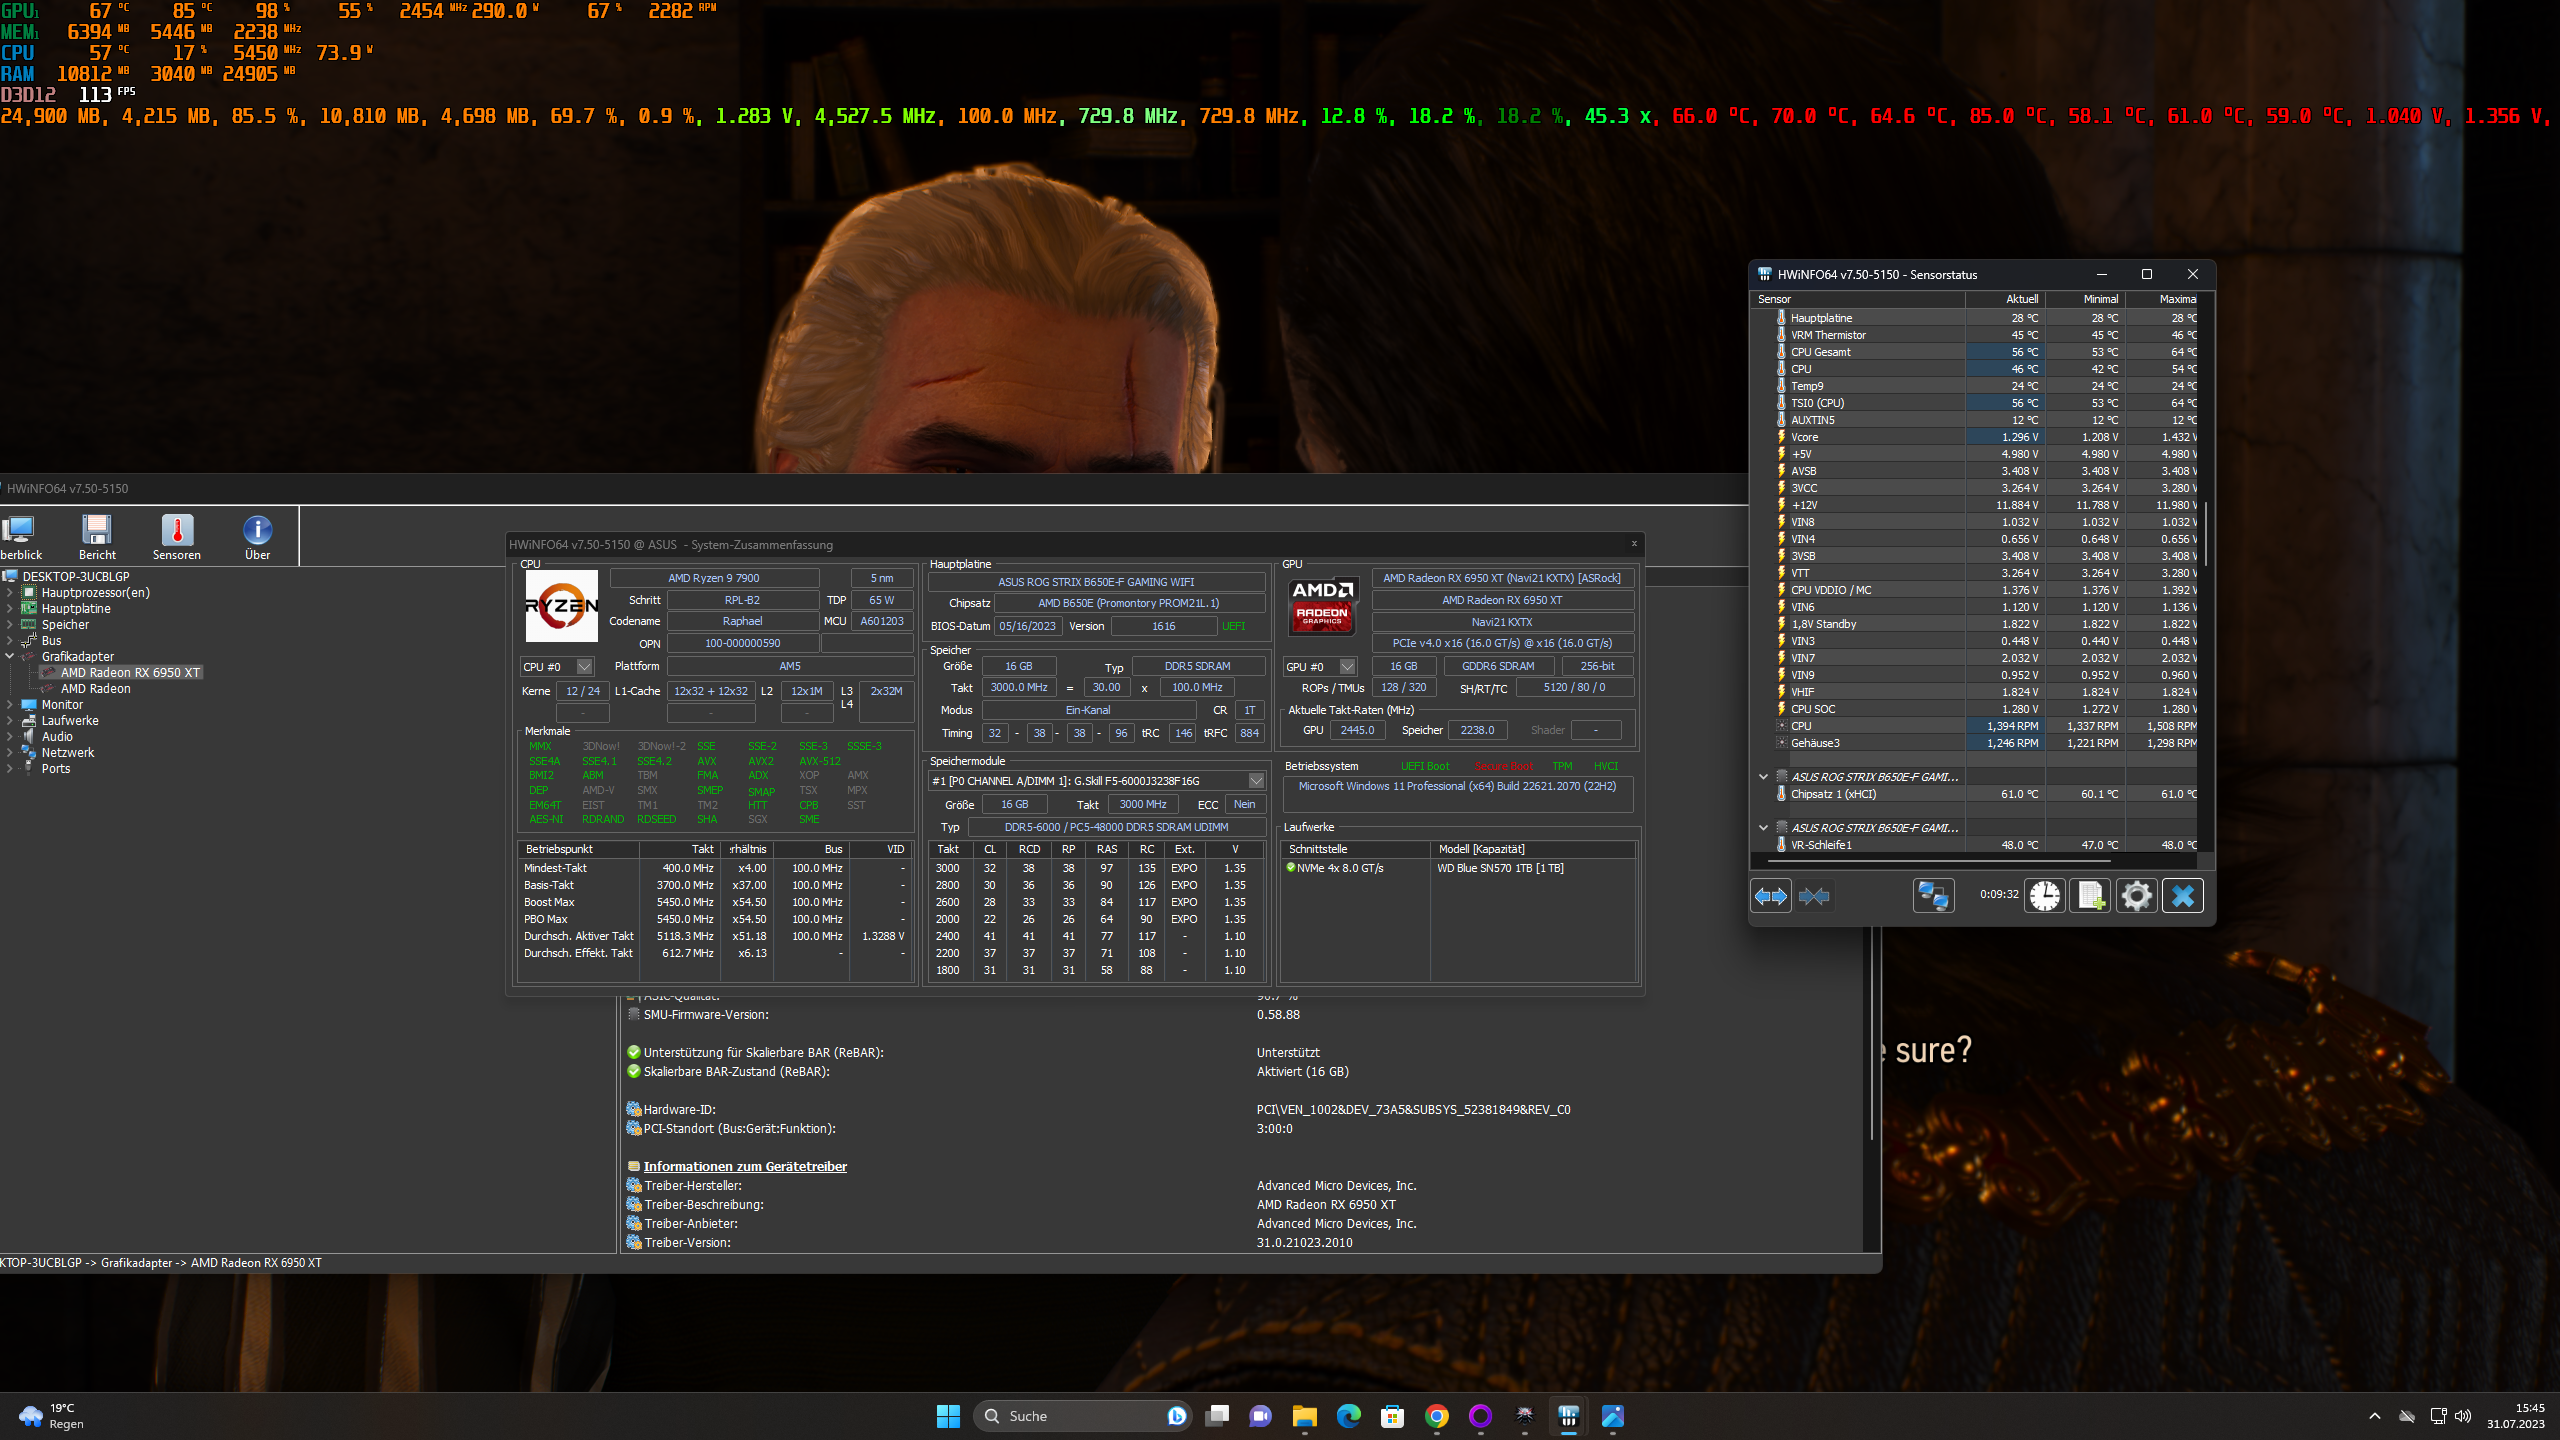Click the Informationen zum Gerätetreiber link
The width and height of the screenshot is (2560, 1440).
(744, 1167)
